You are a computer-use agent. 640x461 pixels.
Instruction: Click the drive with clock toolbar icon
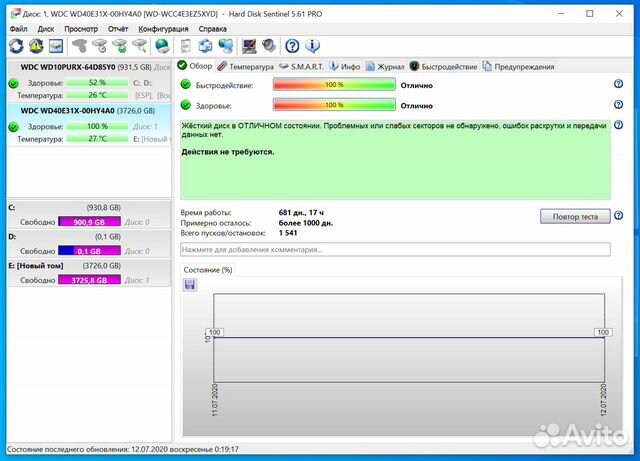coord(100,46)
